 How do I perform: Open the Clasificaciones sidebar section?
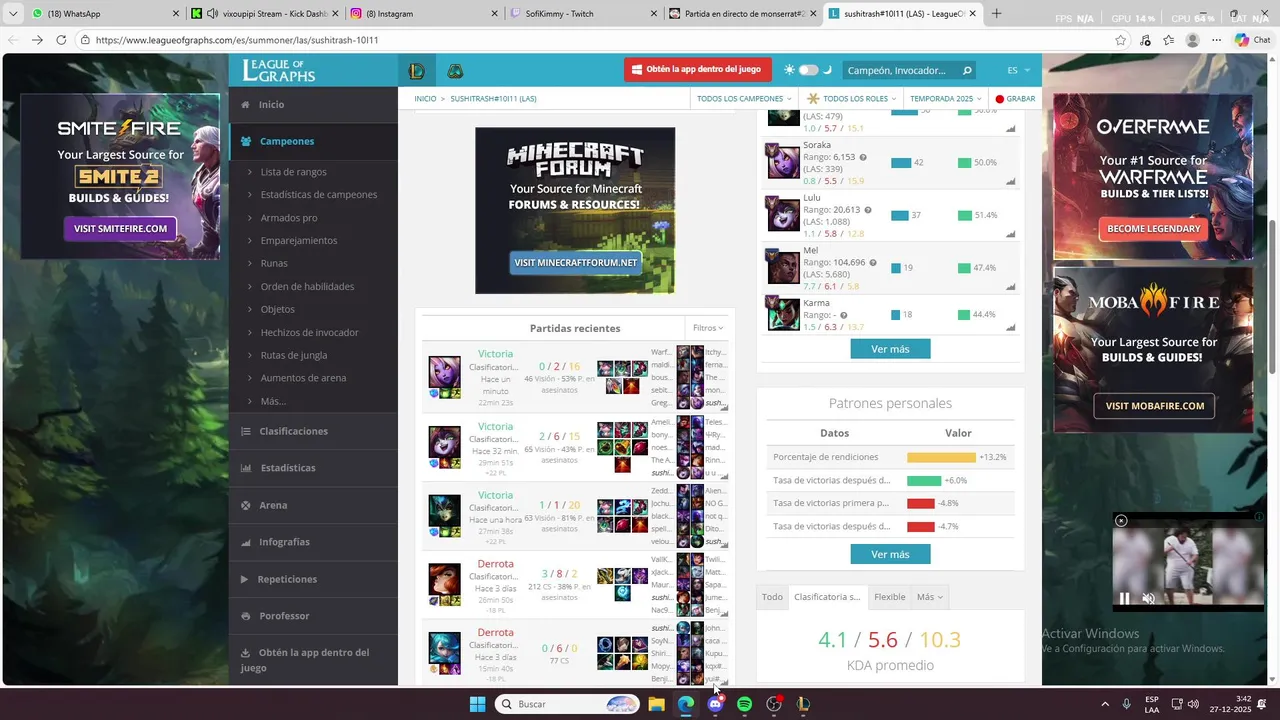(x=313, y=431)
